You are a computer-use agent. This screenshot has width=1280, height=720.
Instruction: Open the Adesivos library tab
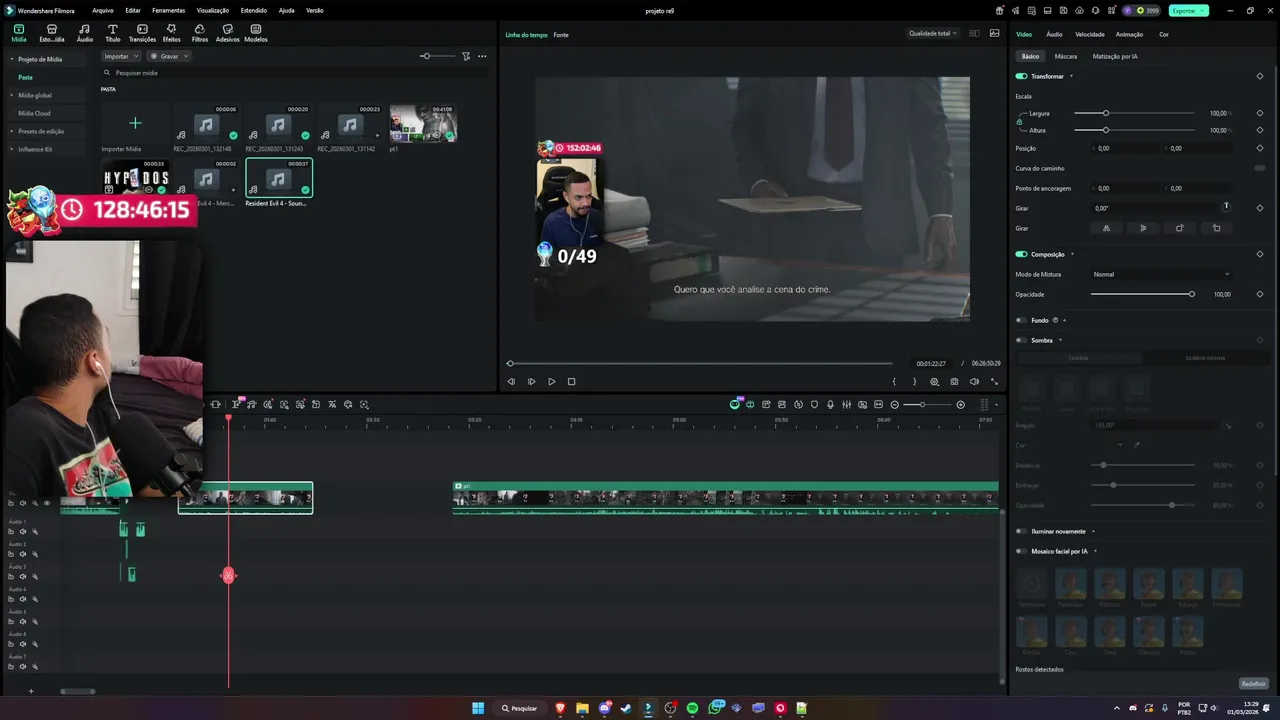coord(228,33)
